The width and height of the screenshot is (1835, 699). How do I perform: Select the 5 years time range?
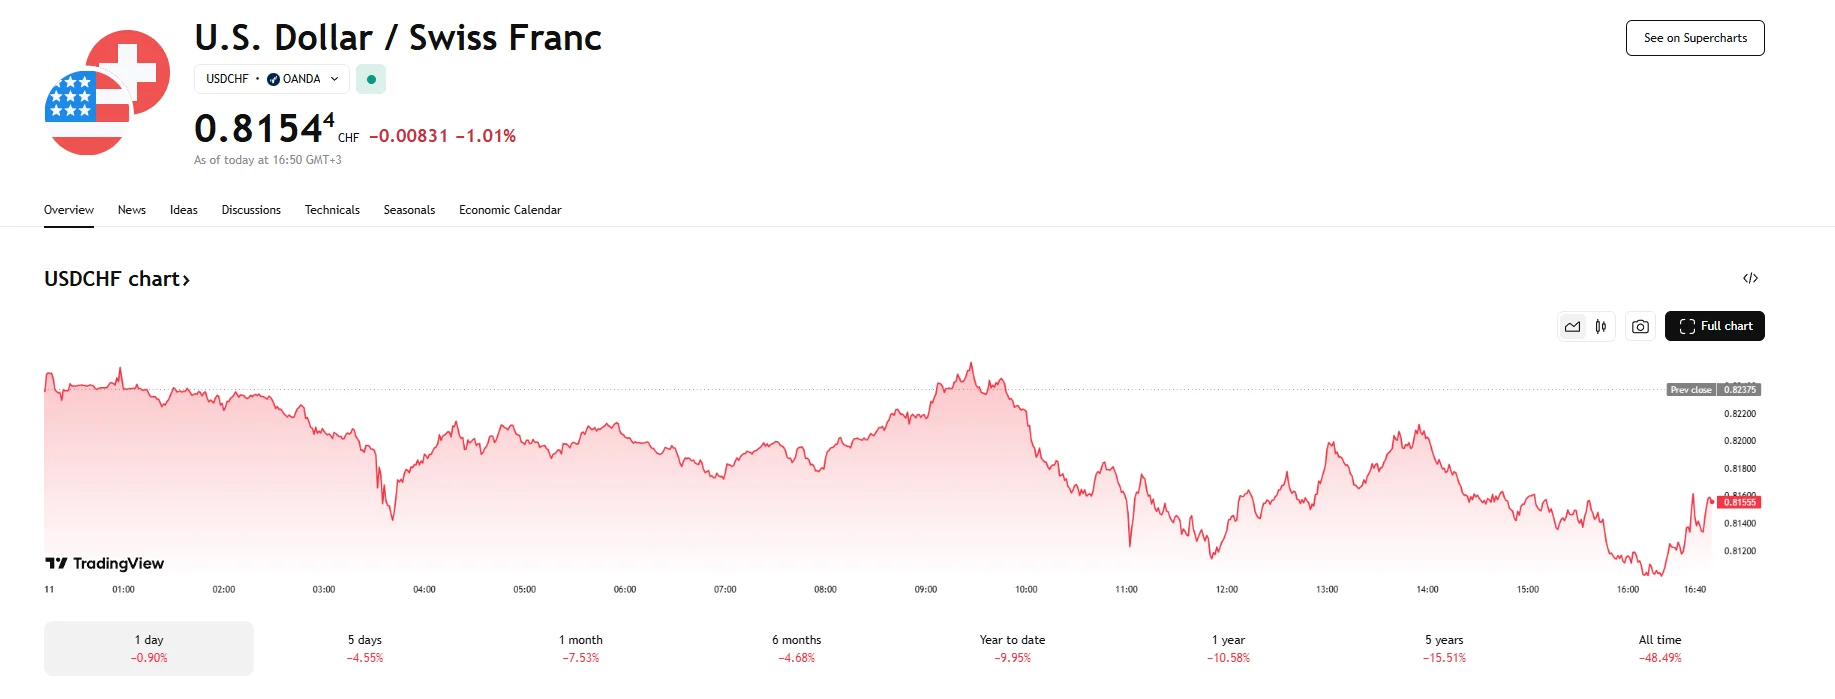pyautogui.click(x=1444, y=648)
